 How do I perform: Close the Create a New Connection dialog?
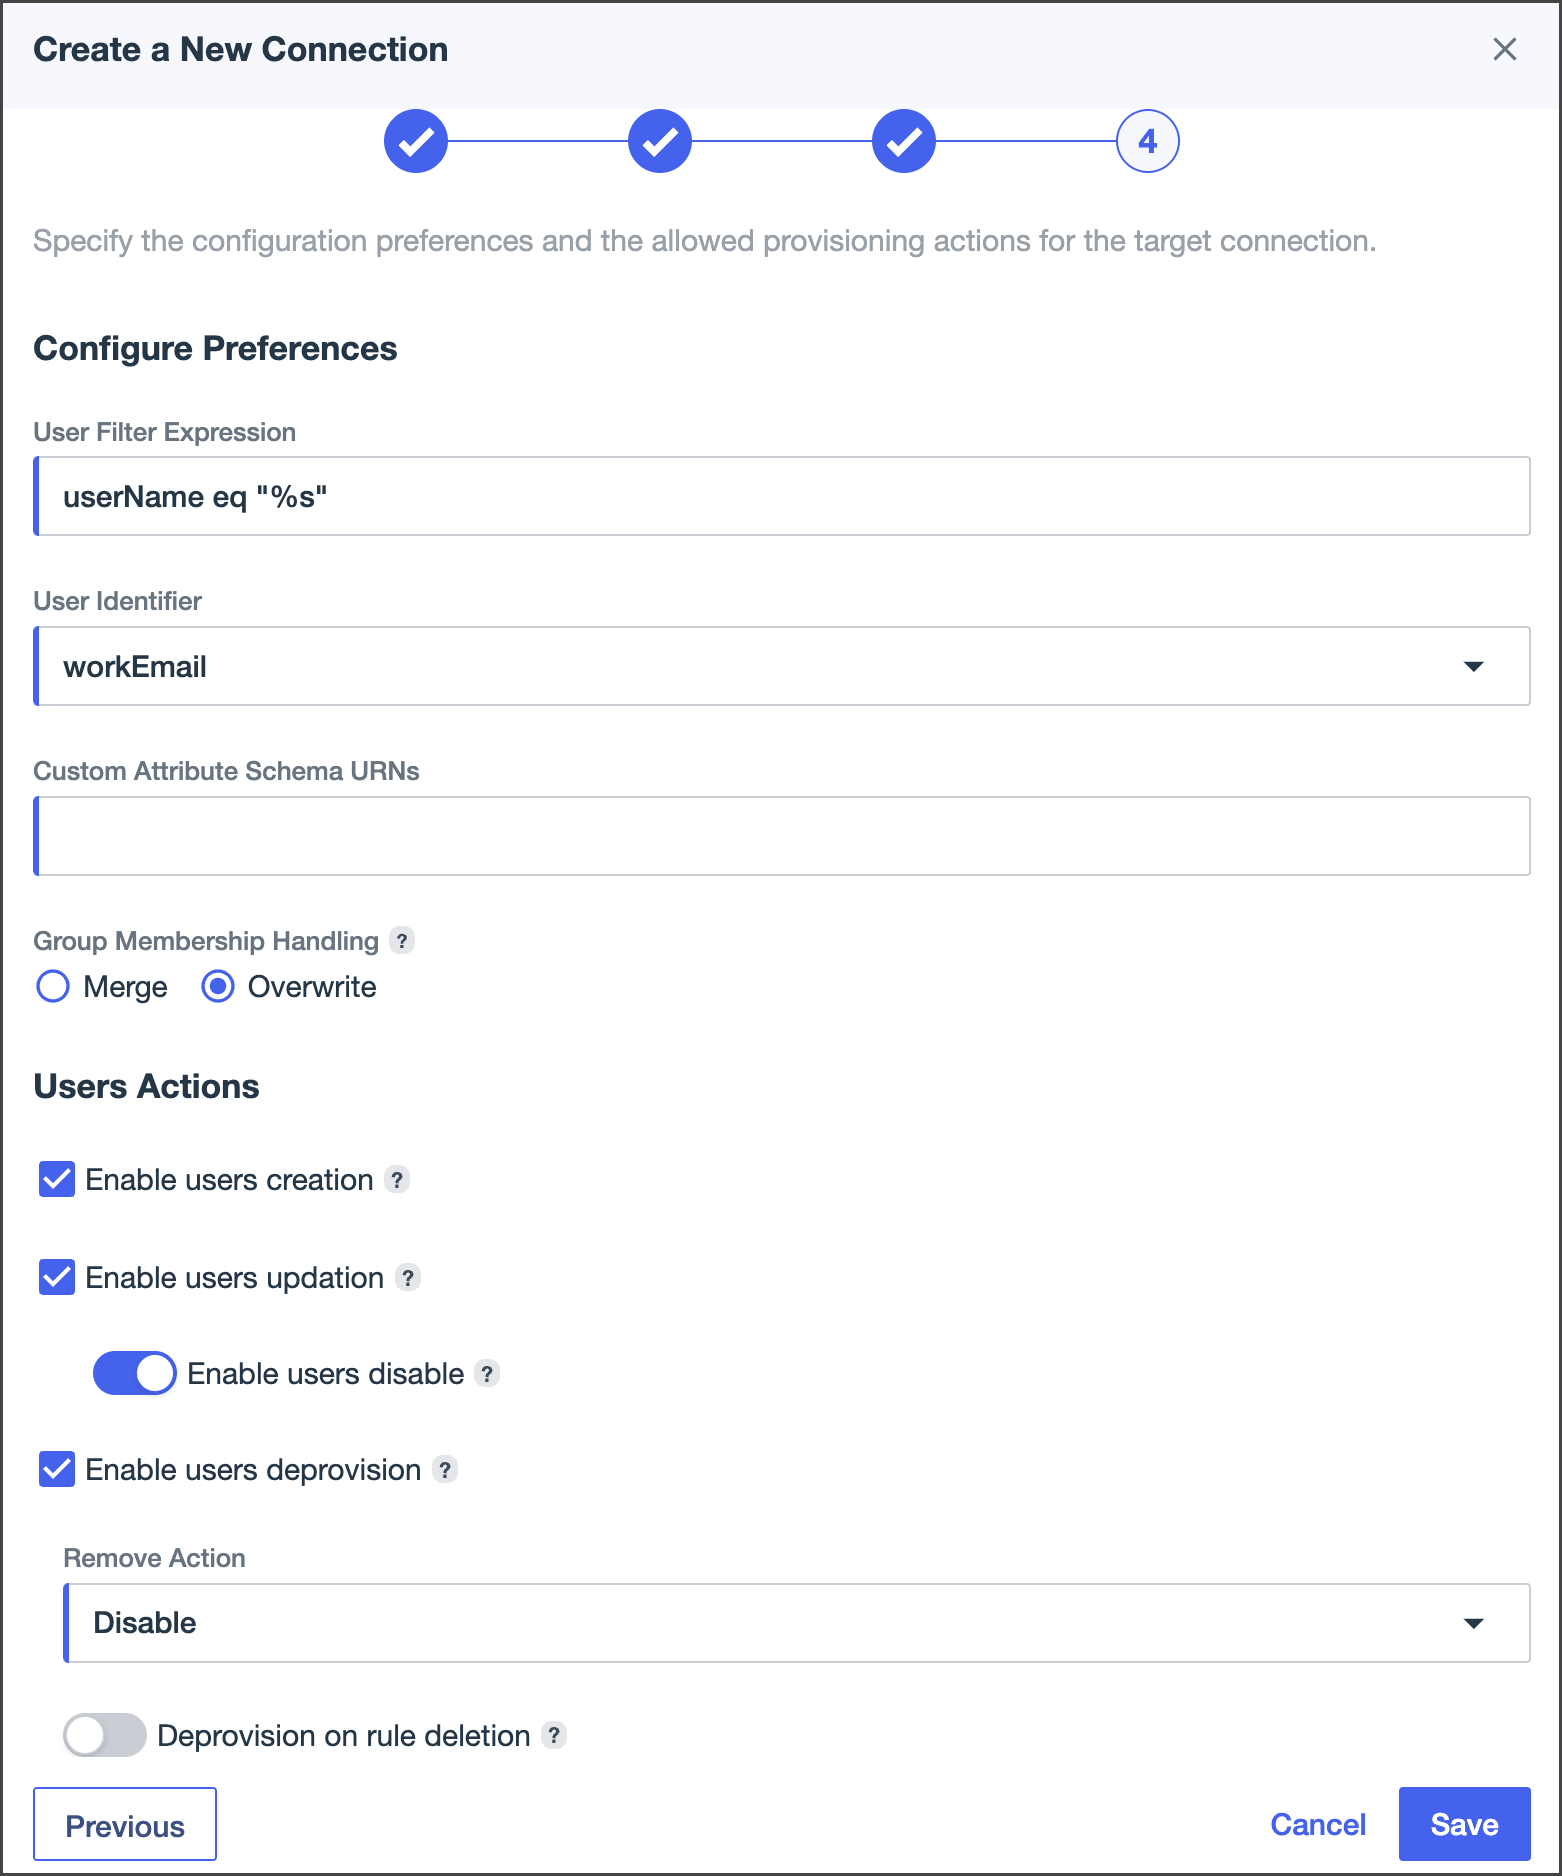click(x=1504, y=49)
